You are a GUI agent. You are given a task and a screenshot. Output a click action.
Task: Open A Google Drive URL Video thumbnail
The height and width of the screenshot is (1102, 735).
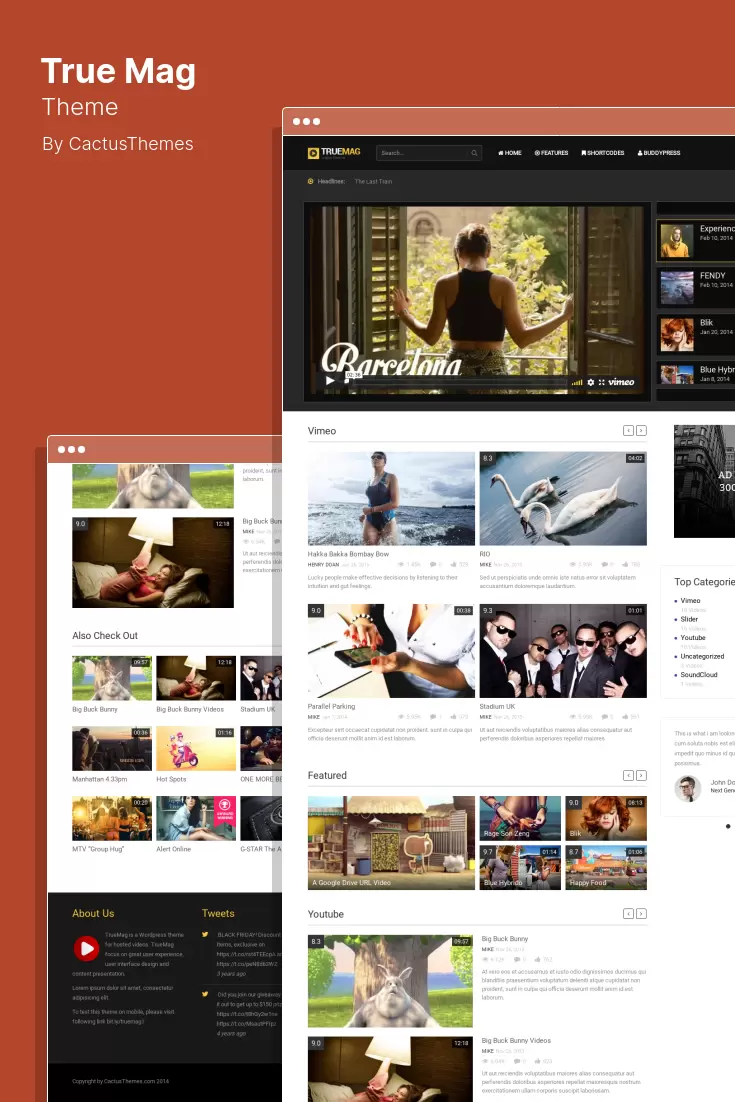click(x=391, y=843)
